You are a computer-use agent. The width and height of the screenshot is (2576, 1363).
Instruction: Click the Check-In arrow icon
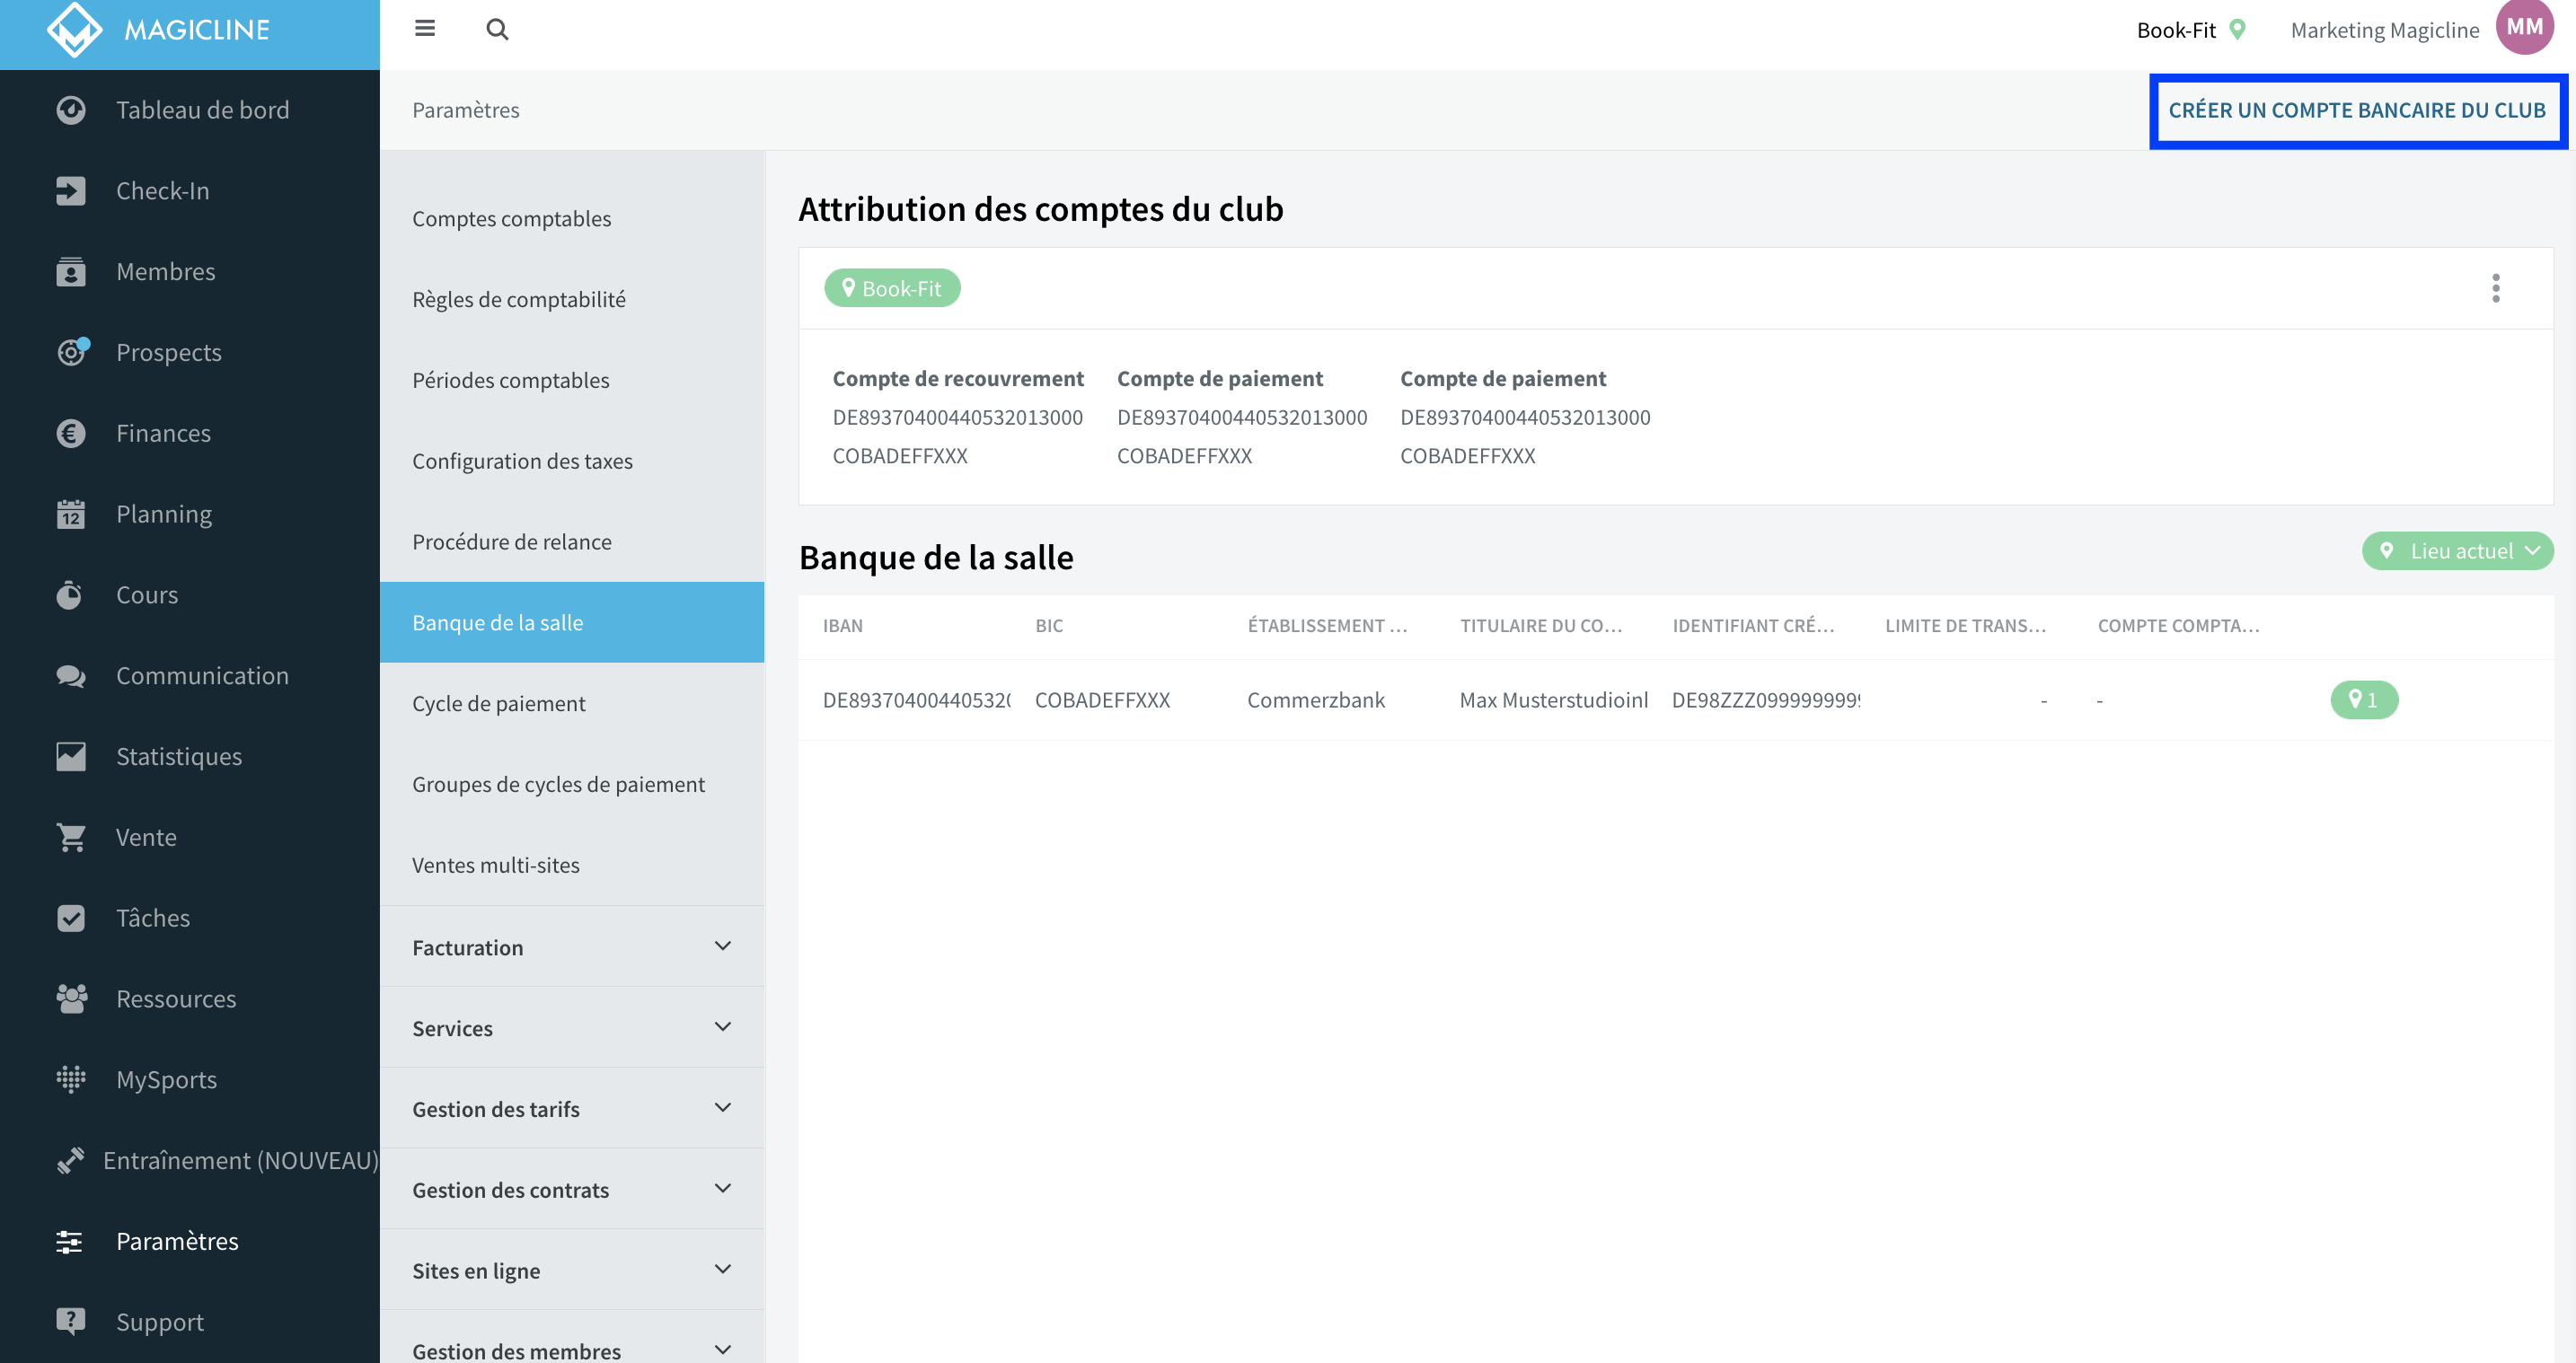tap(71, 191)
